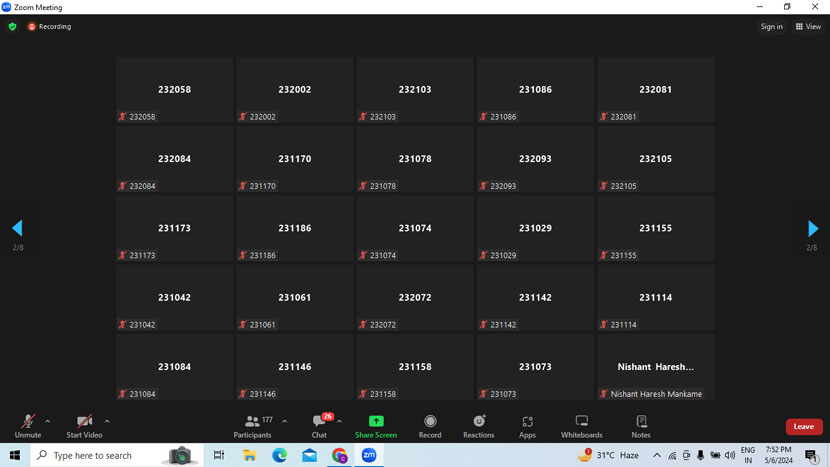Open the Notes panel

coord(641,425)
